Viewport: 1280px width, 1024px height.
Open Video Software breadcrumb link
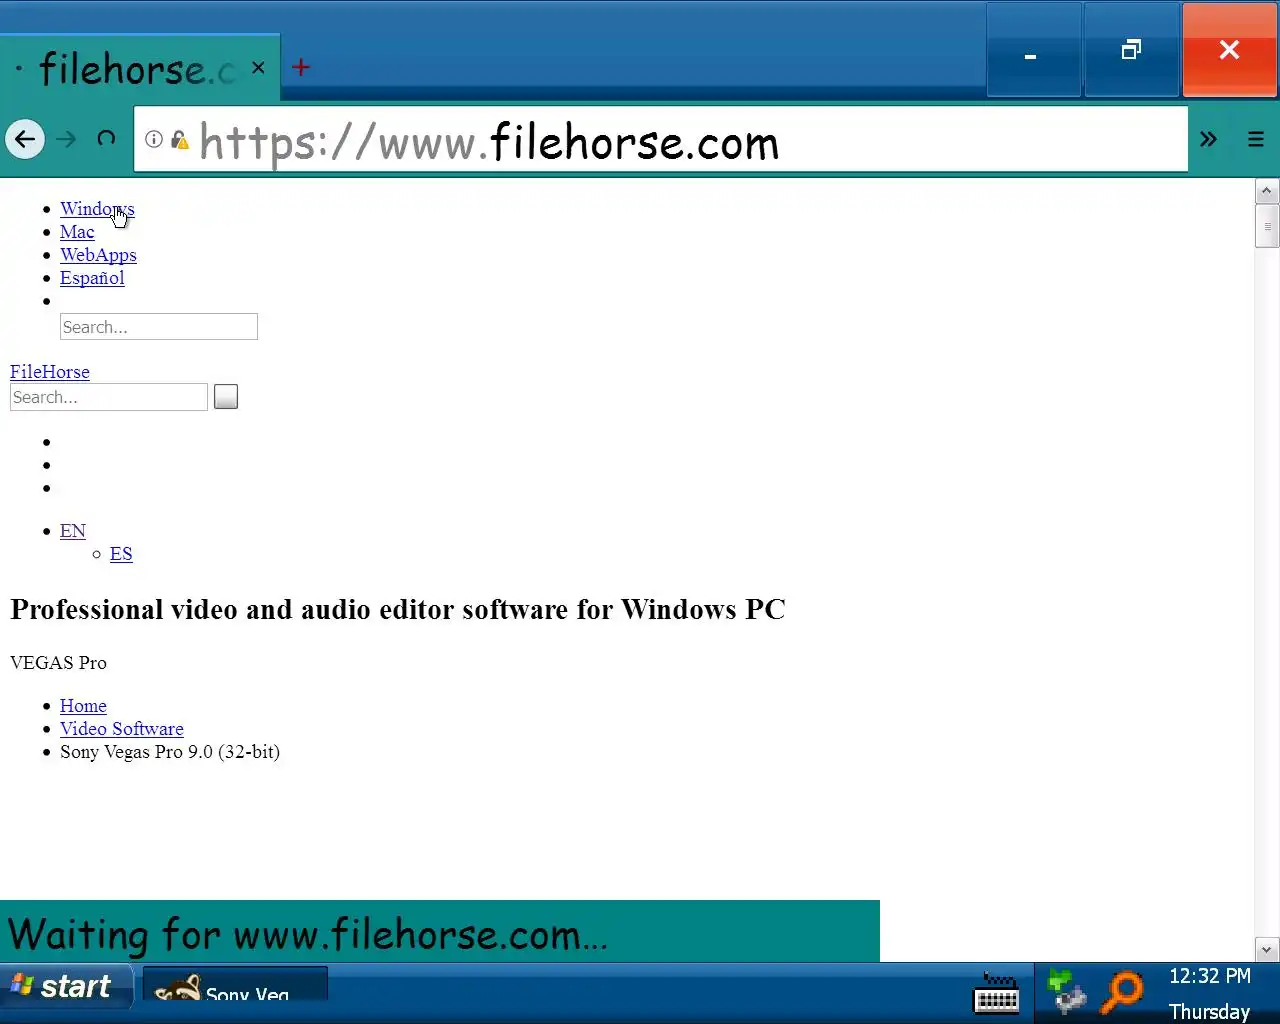(x=122, y=728)
